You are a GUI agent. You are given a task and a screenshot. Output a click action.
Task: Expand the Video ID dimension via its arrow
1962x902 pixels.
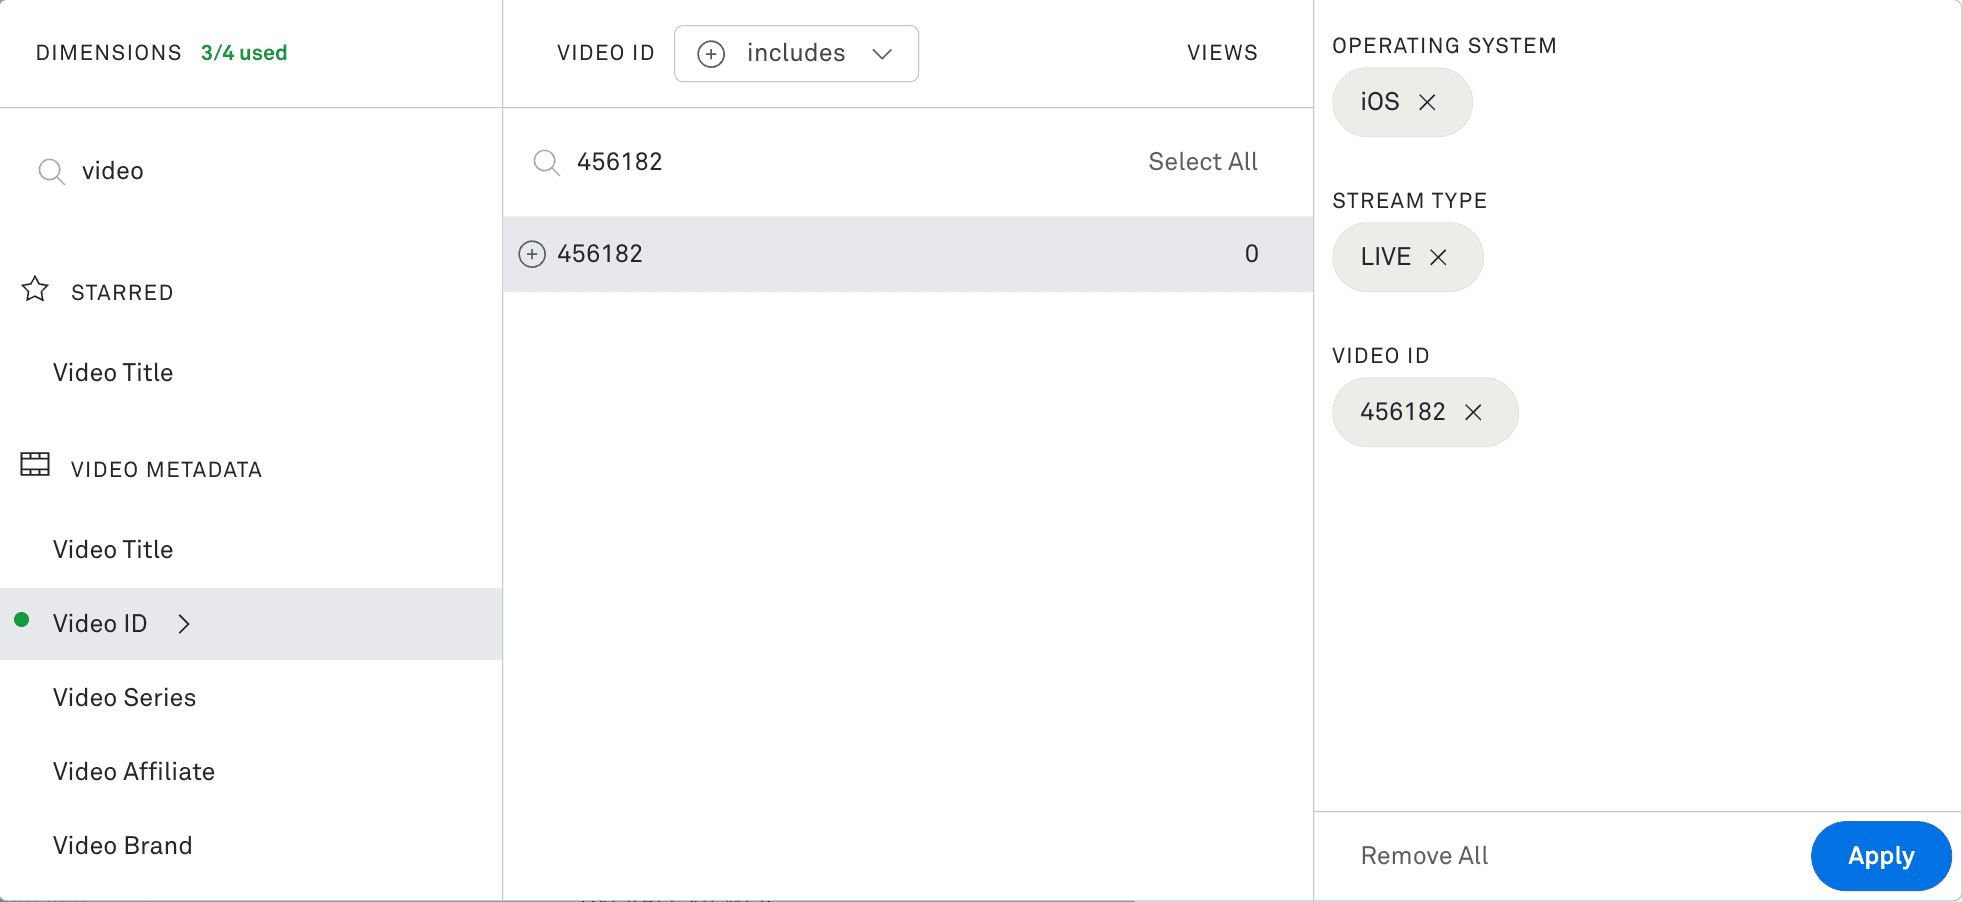[x=184, y=623]
